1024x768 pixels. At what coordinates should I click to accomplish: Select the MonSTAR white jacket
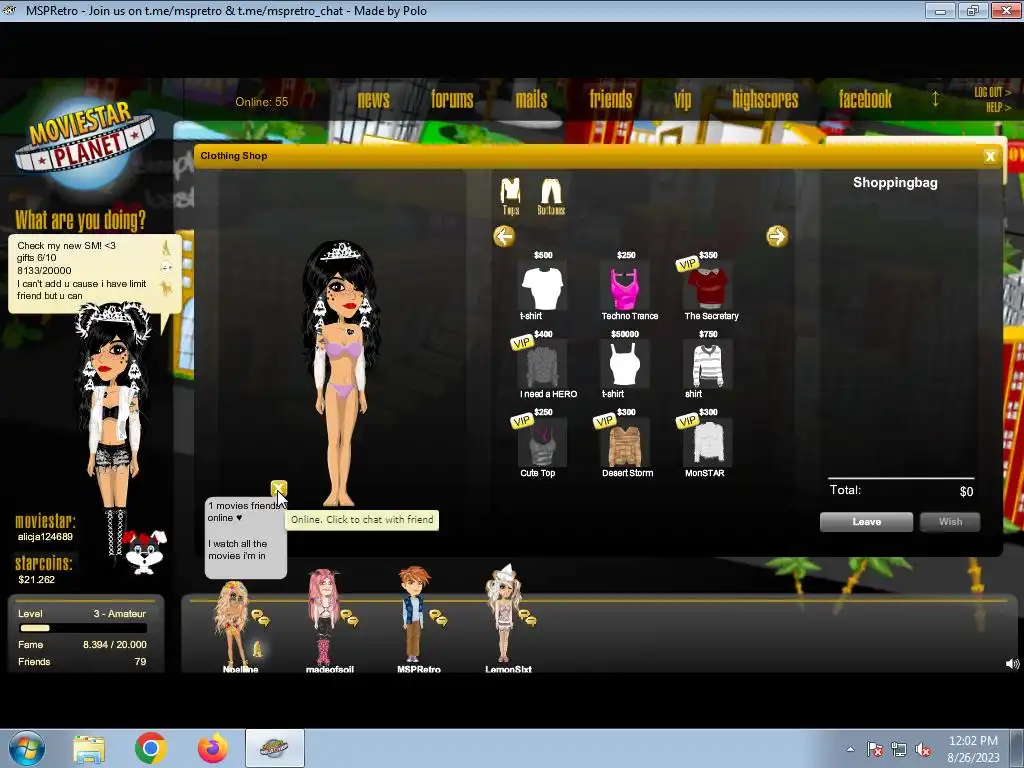[x=708, y=444]
